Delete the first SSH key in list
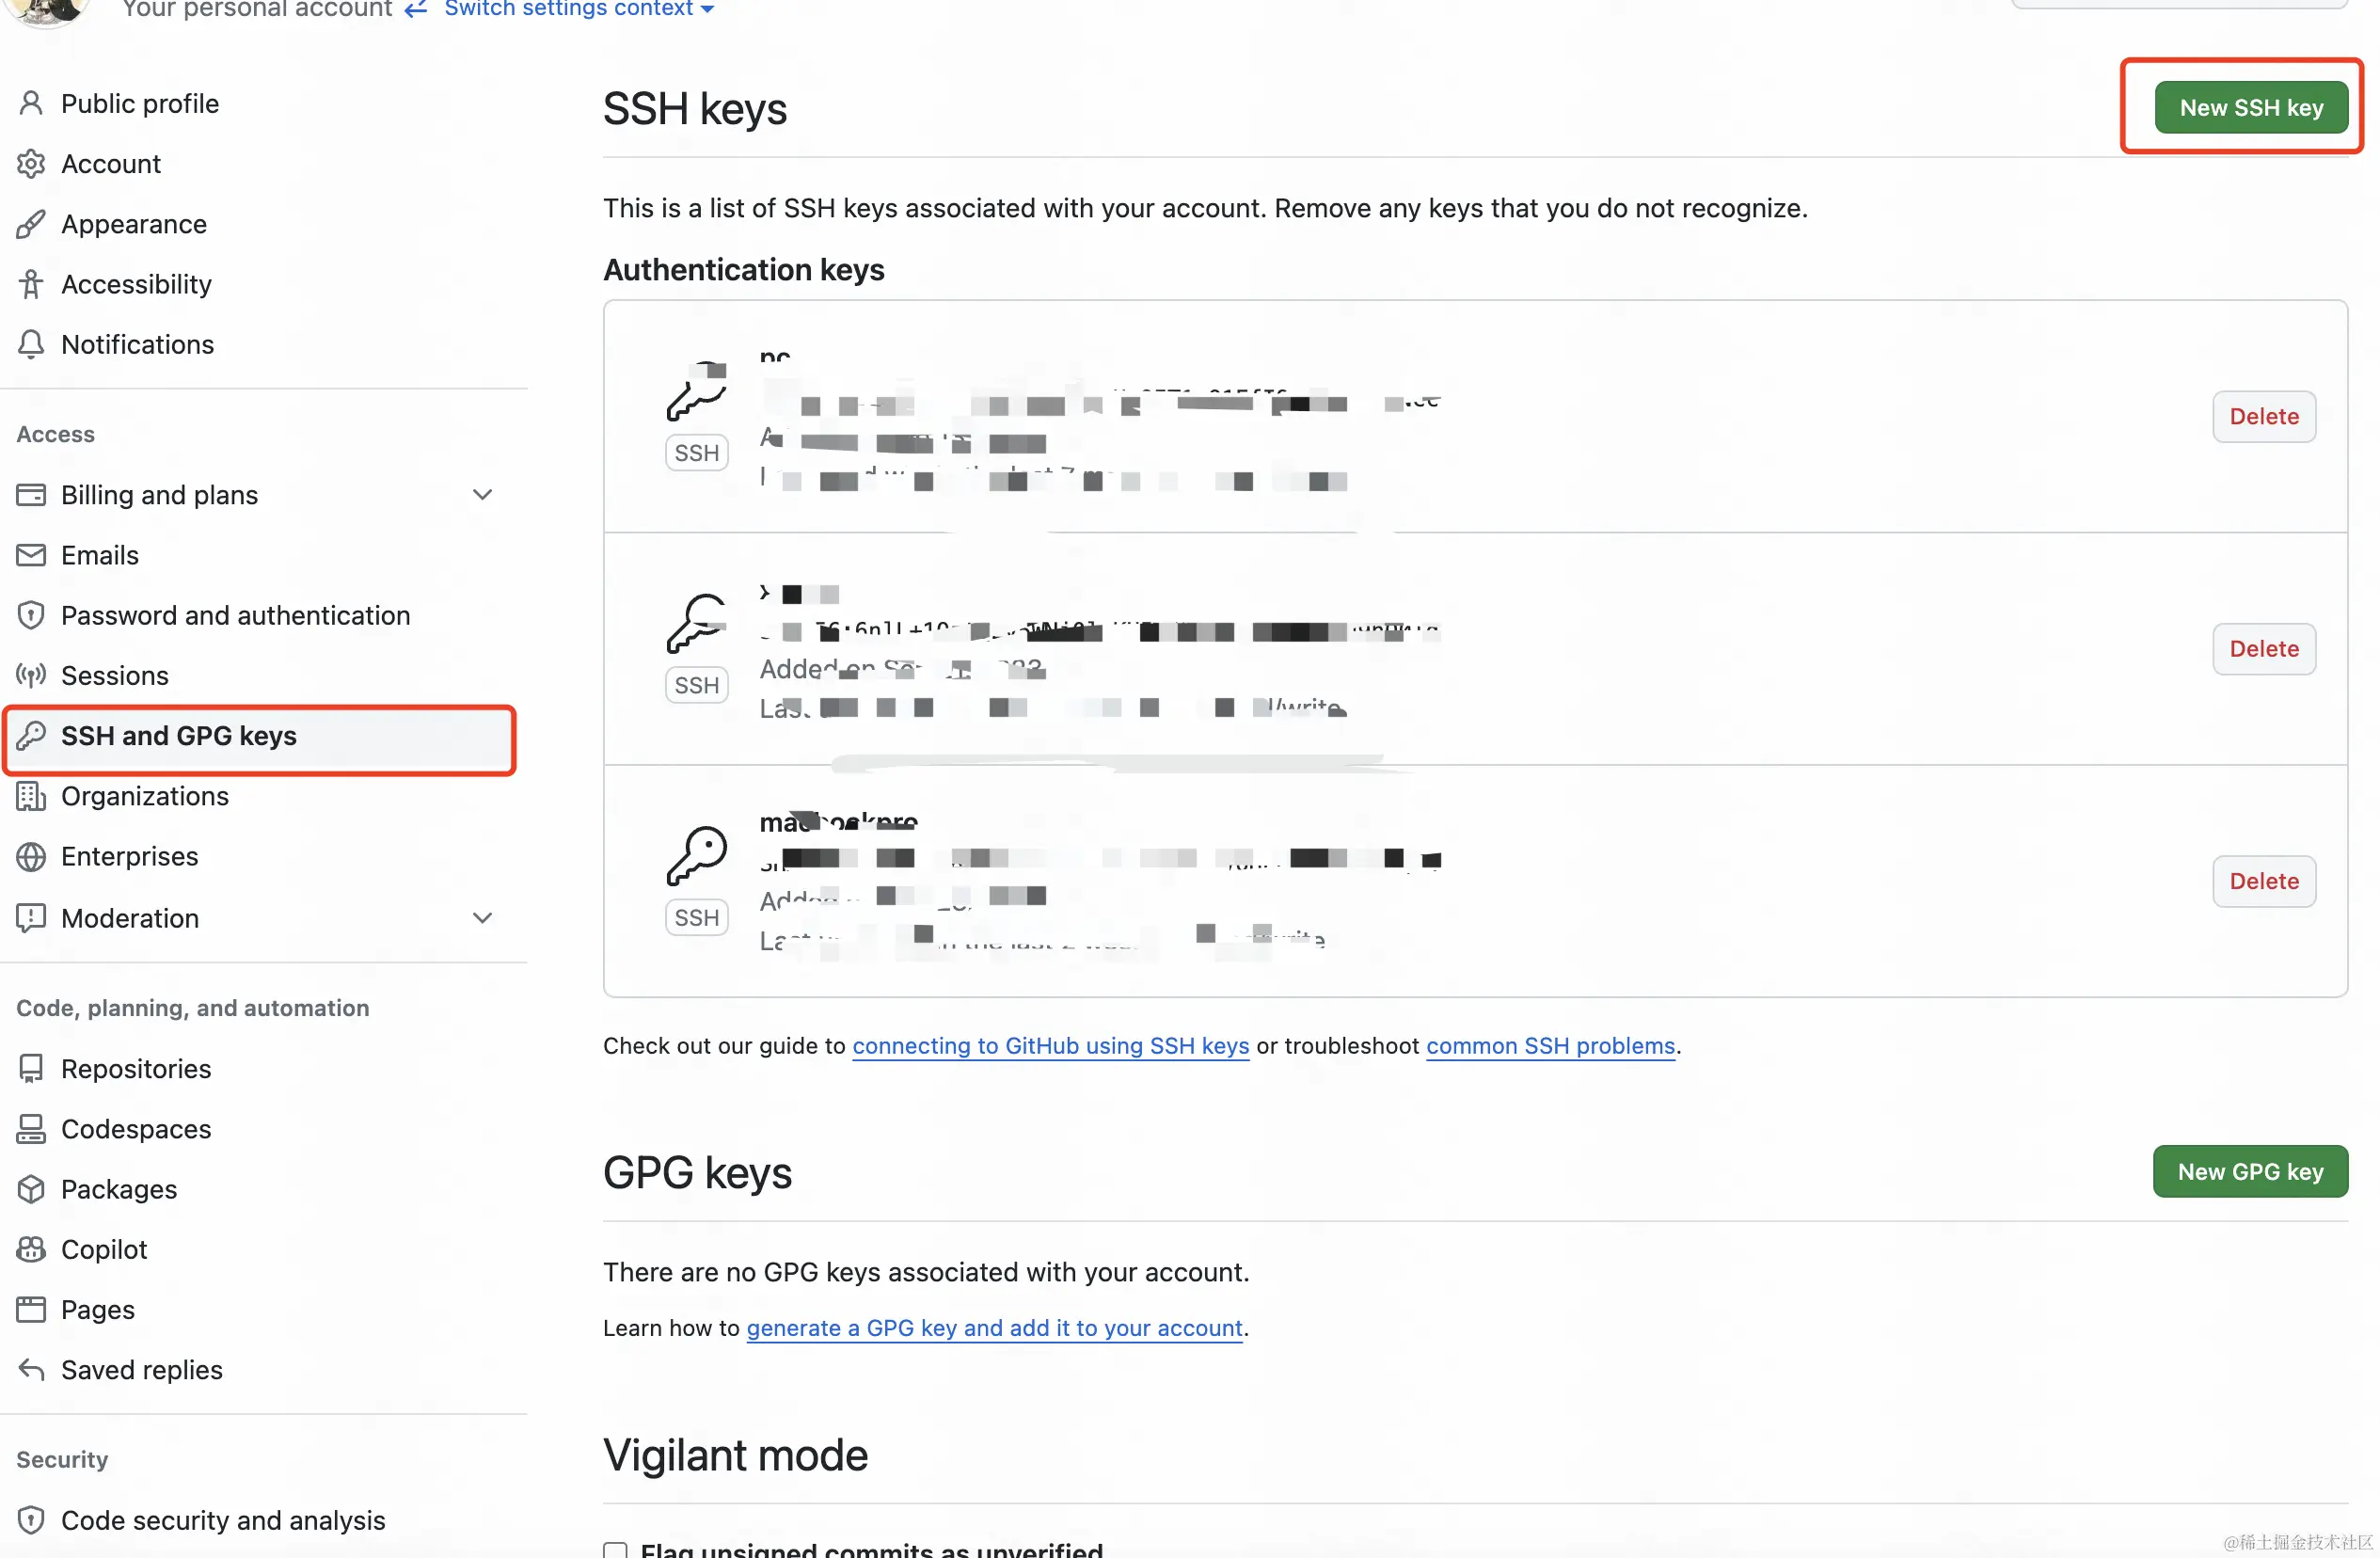Screen dimensions: 2380x1558 pyautogui.click(x=2263, y=416)
